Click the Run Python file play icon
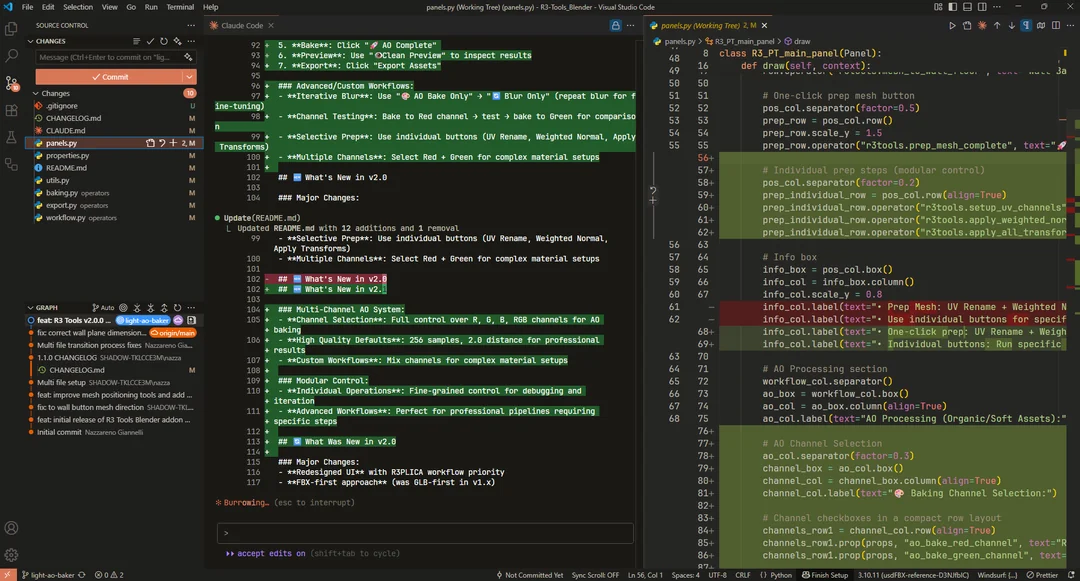Image resolution: width=1080 pixels, height=581 pixels. tap(953, 25)
